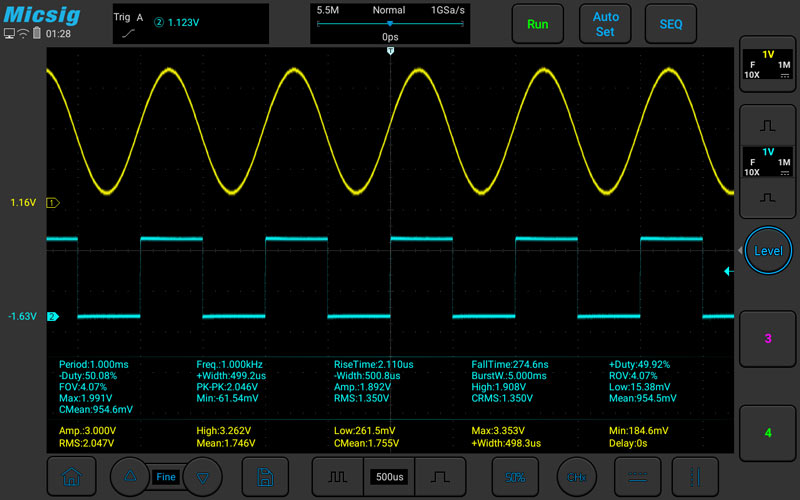The image size is (800, 500).
Task: Click the battery status icon
Action: (x=37, y=33)
